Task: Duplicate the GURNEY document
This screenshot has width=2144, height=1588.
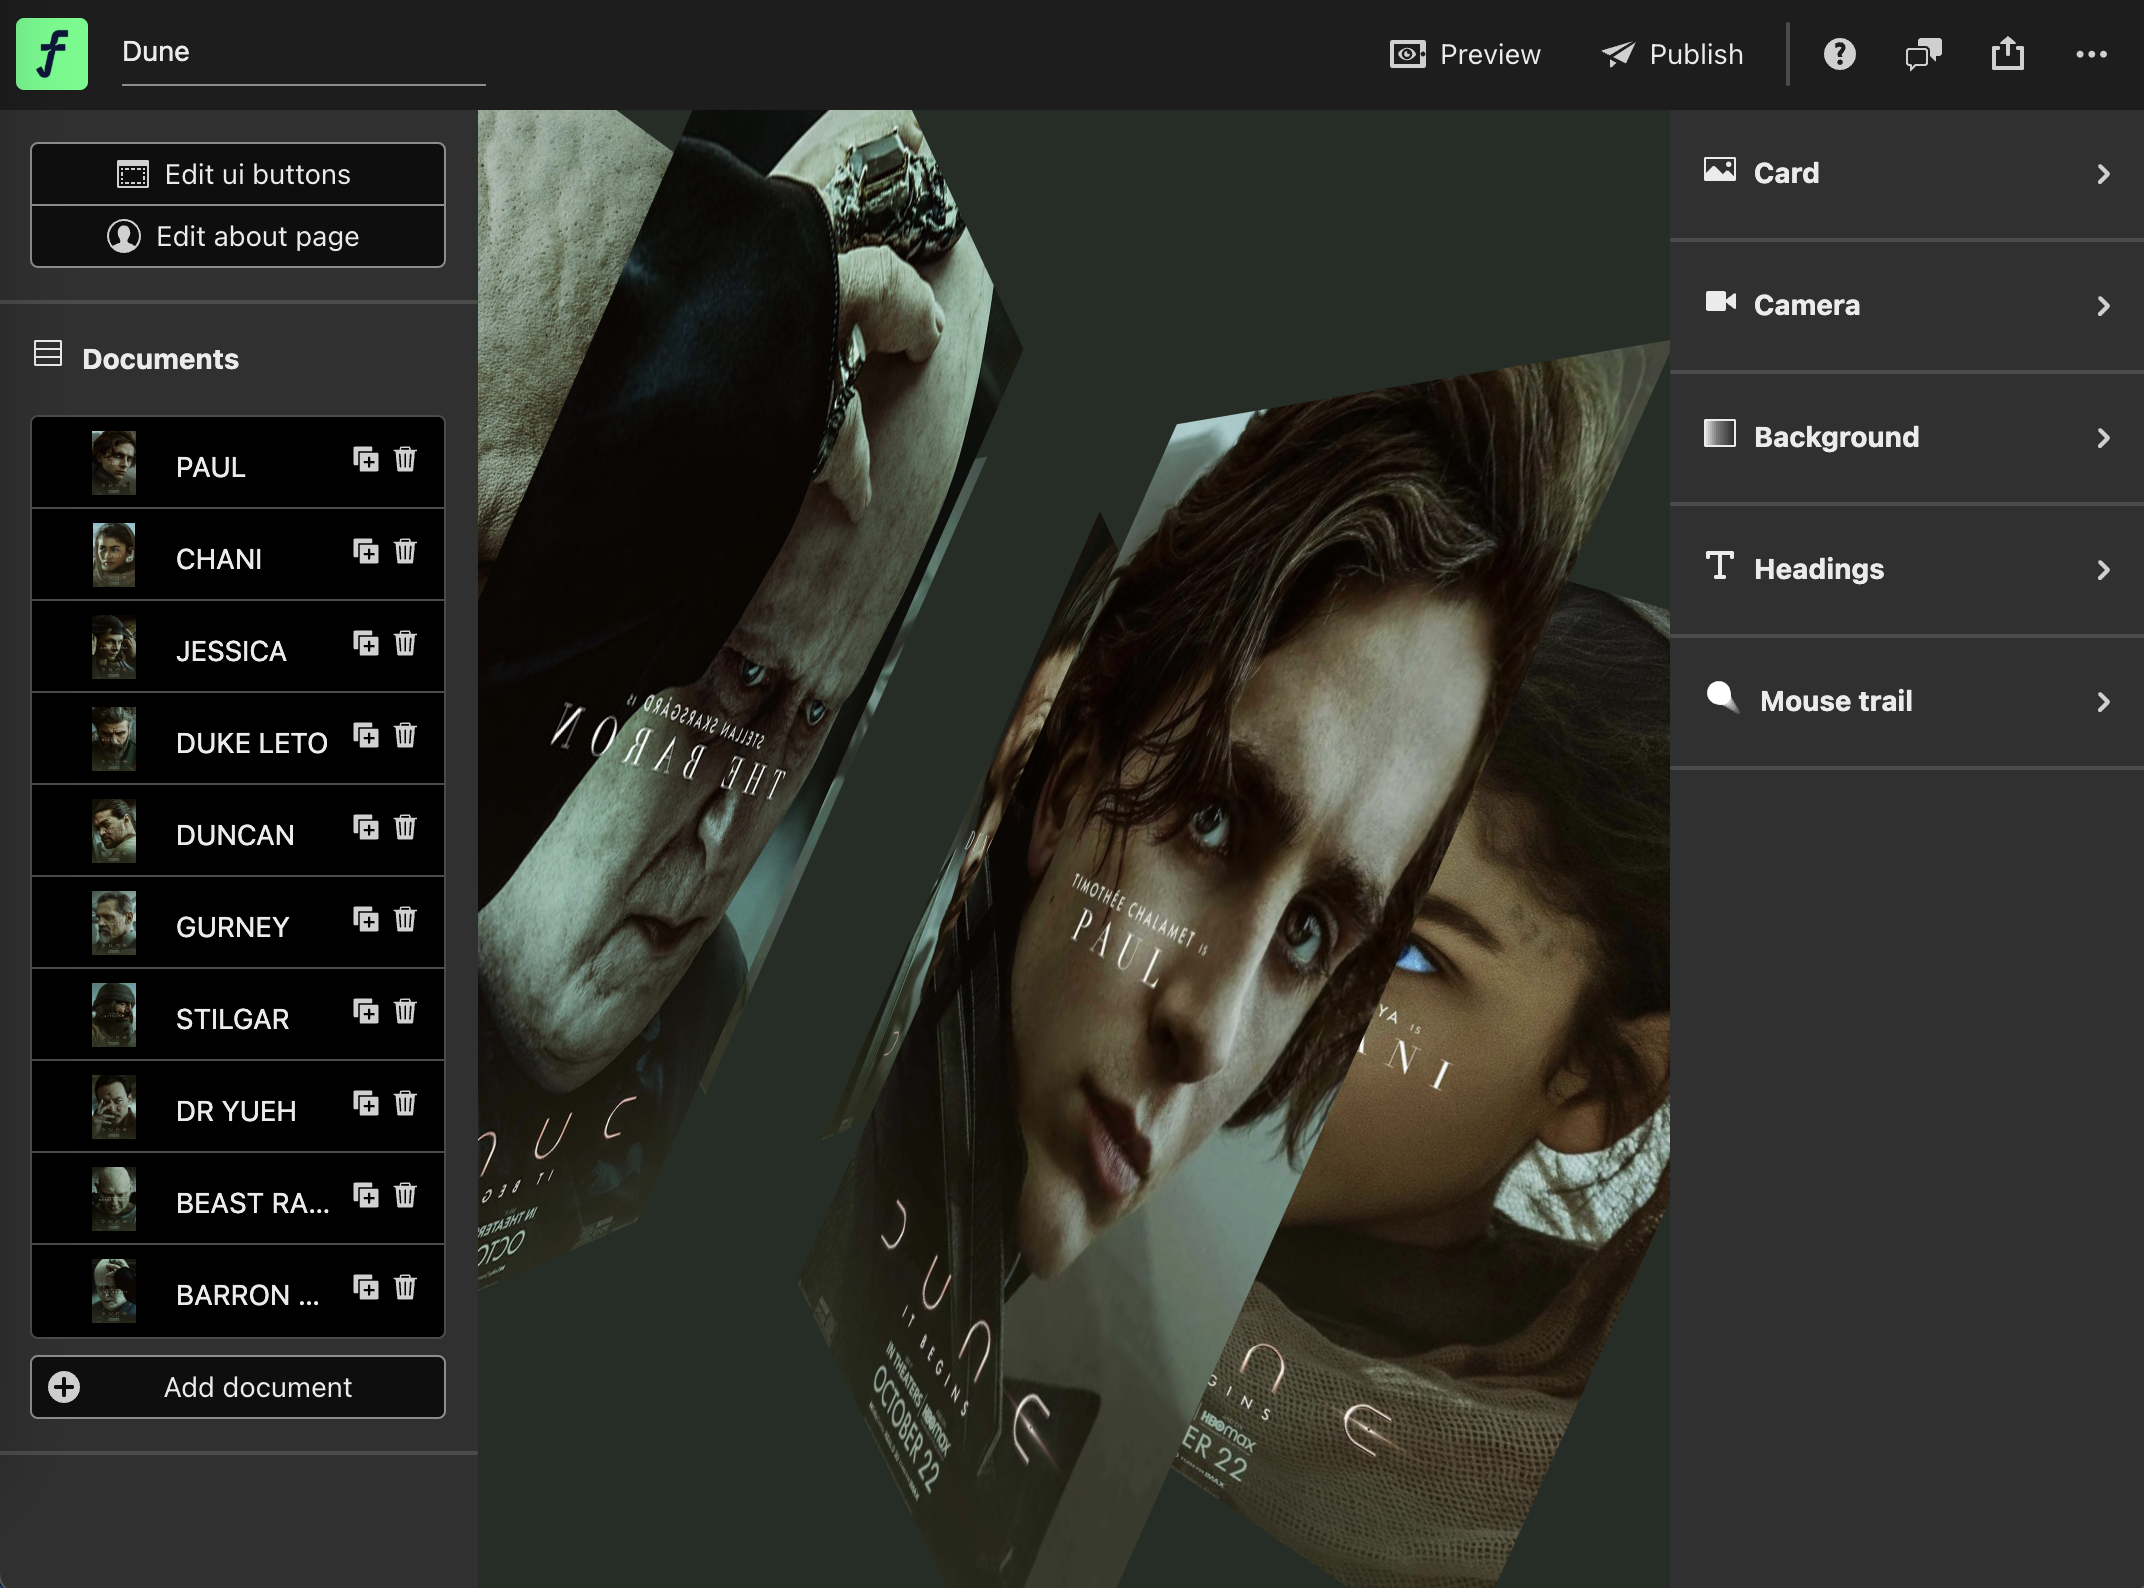Action: [x=366, y=919]
